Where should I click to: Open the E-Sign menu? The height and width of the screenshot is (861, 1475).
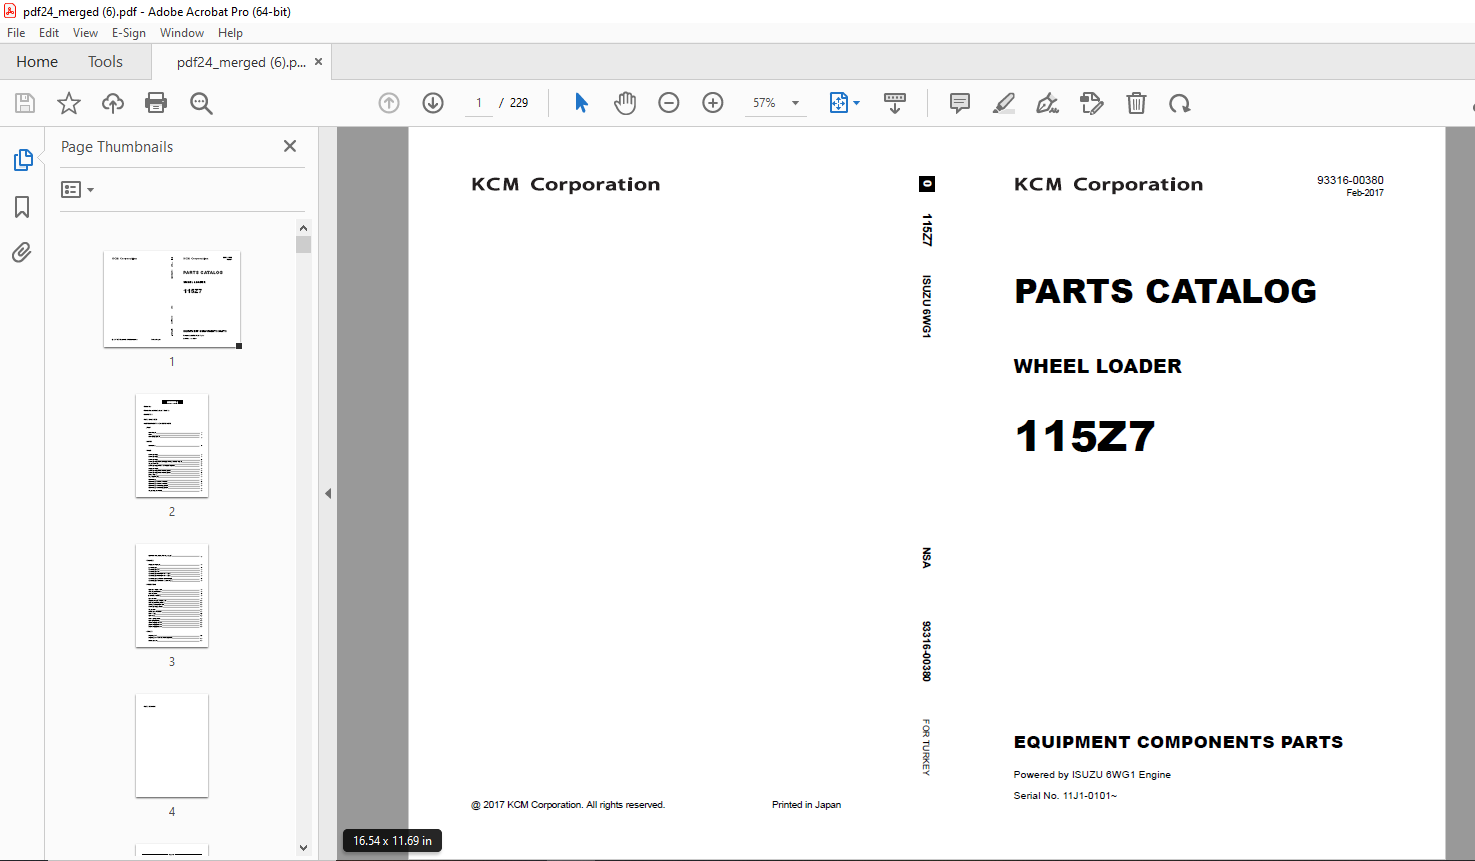click(x=129, y=33)
